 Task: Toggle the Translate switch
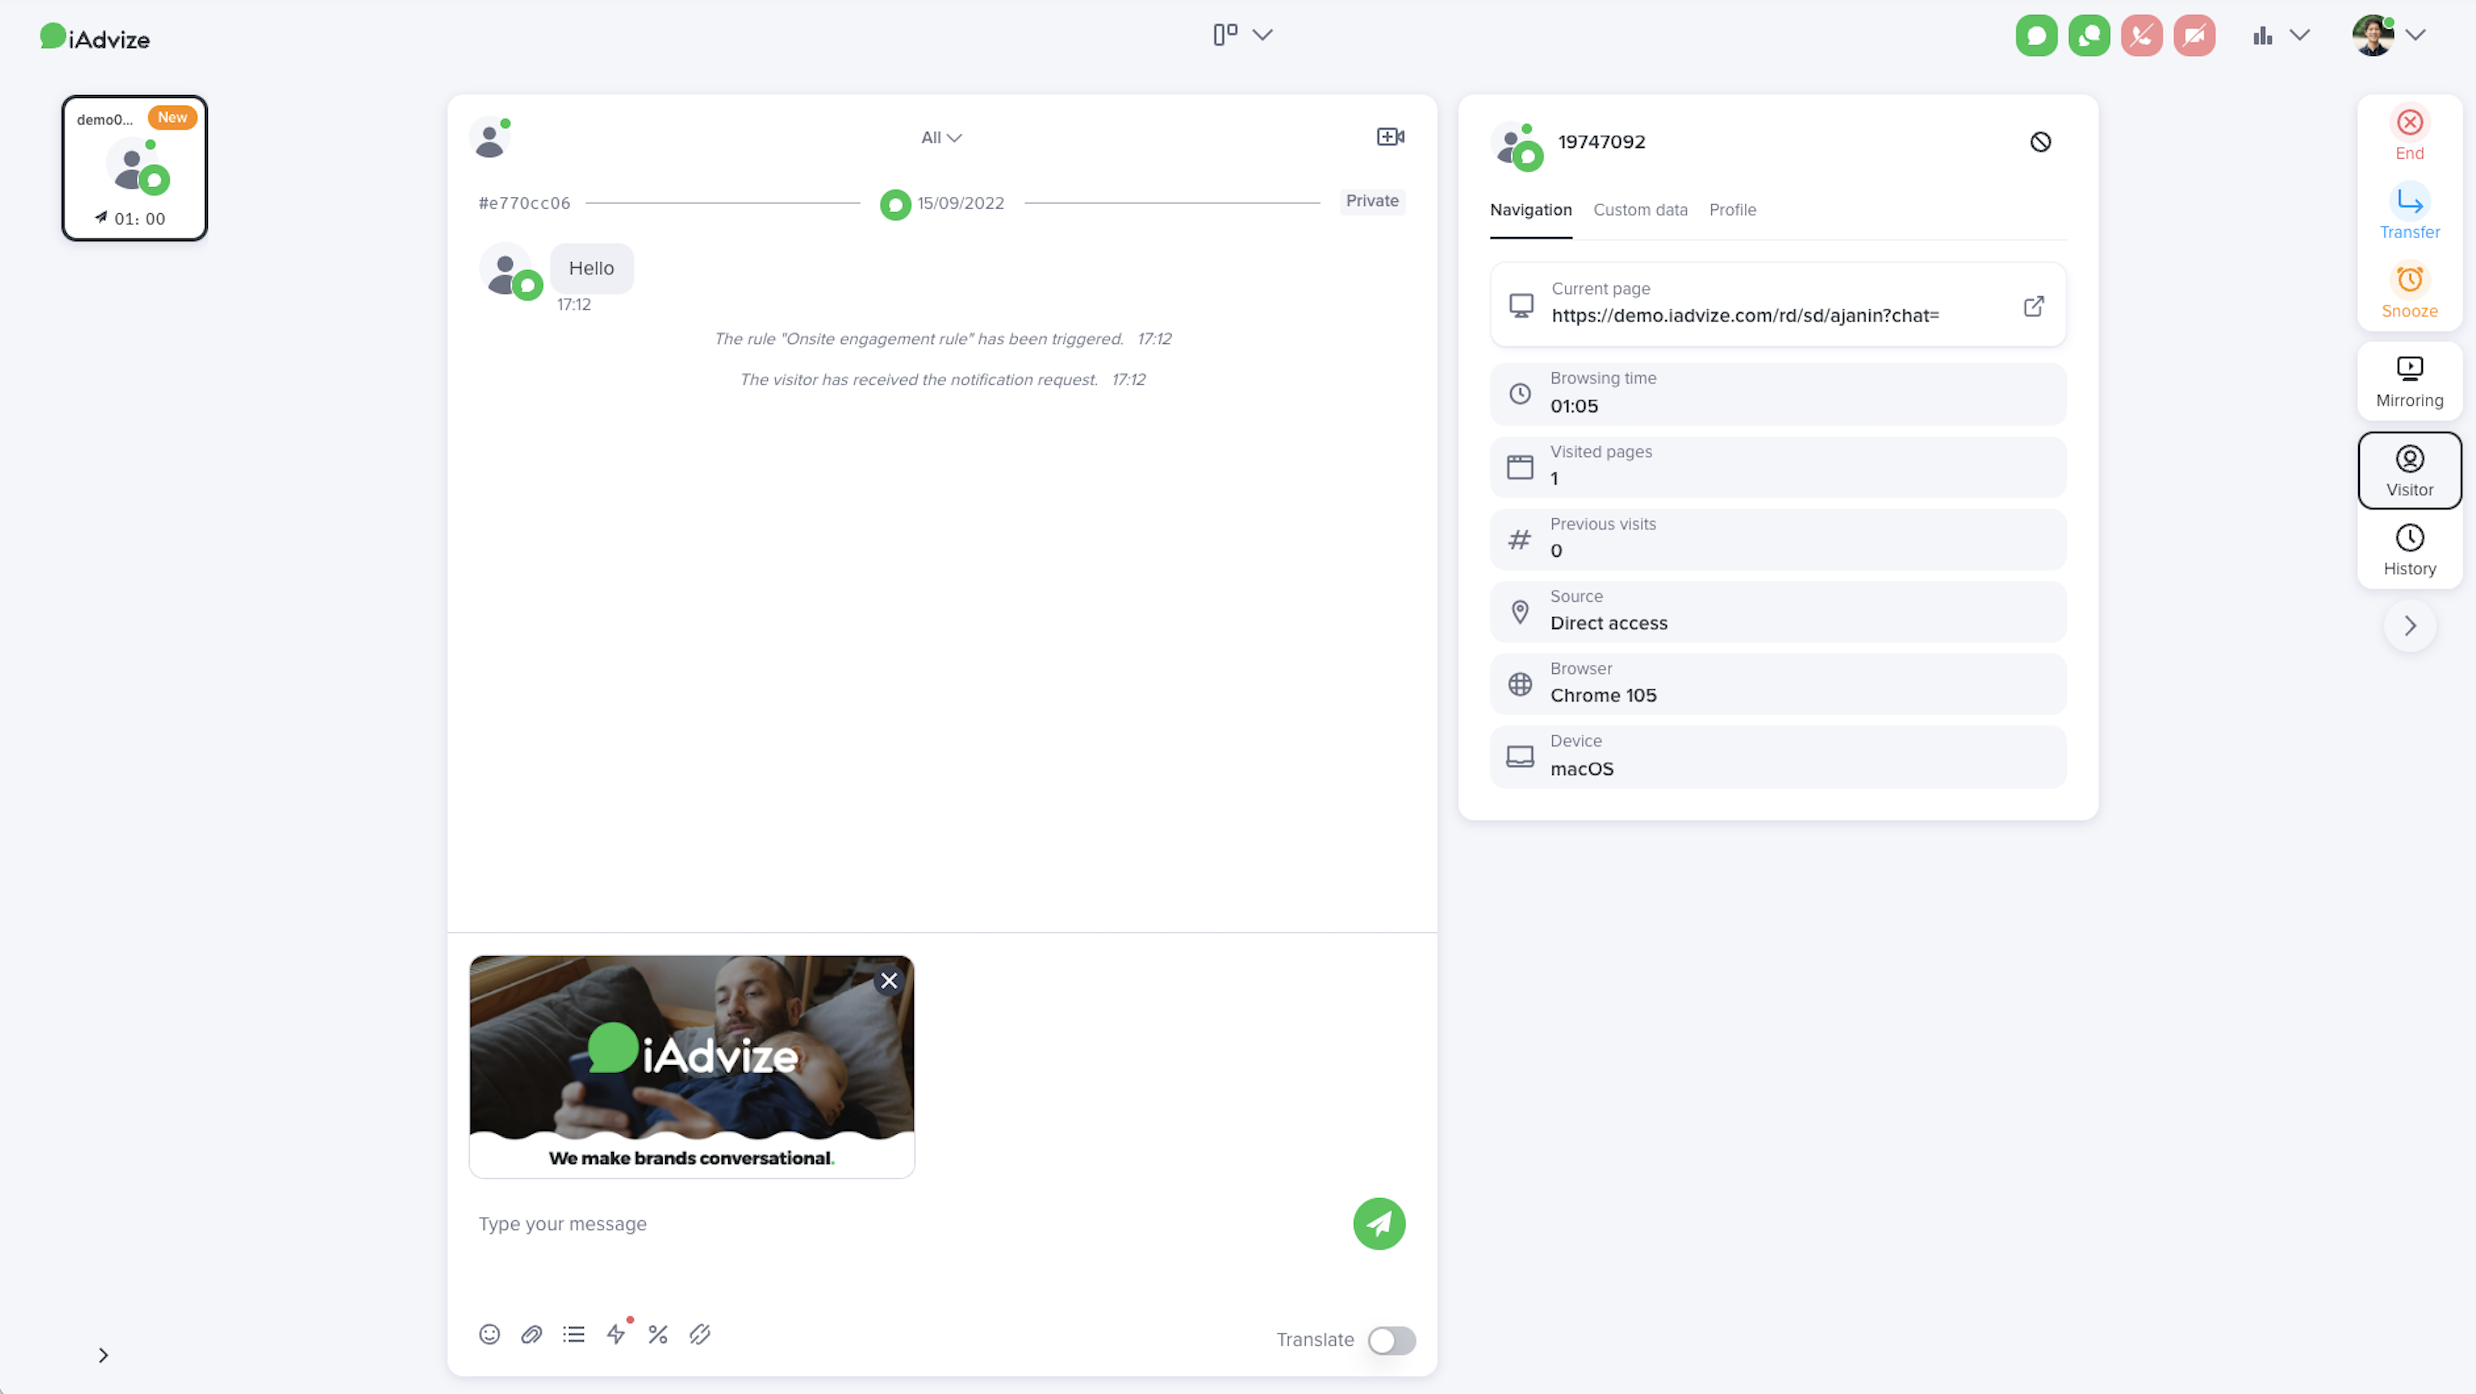coord(1391,1340)
